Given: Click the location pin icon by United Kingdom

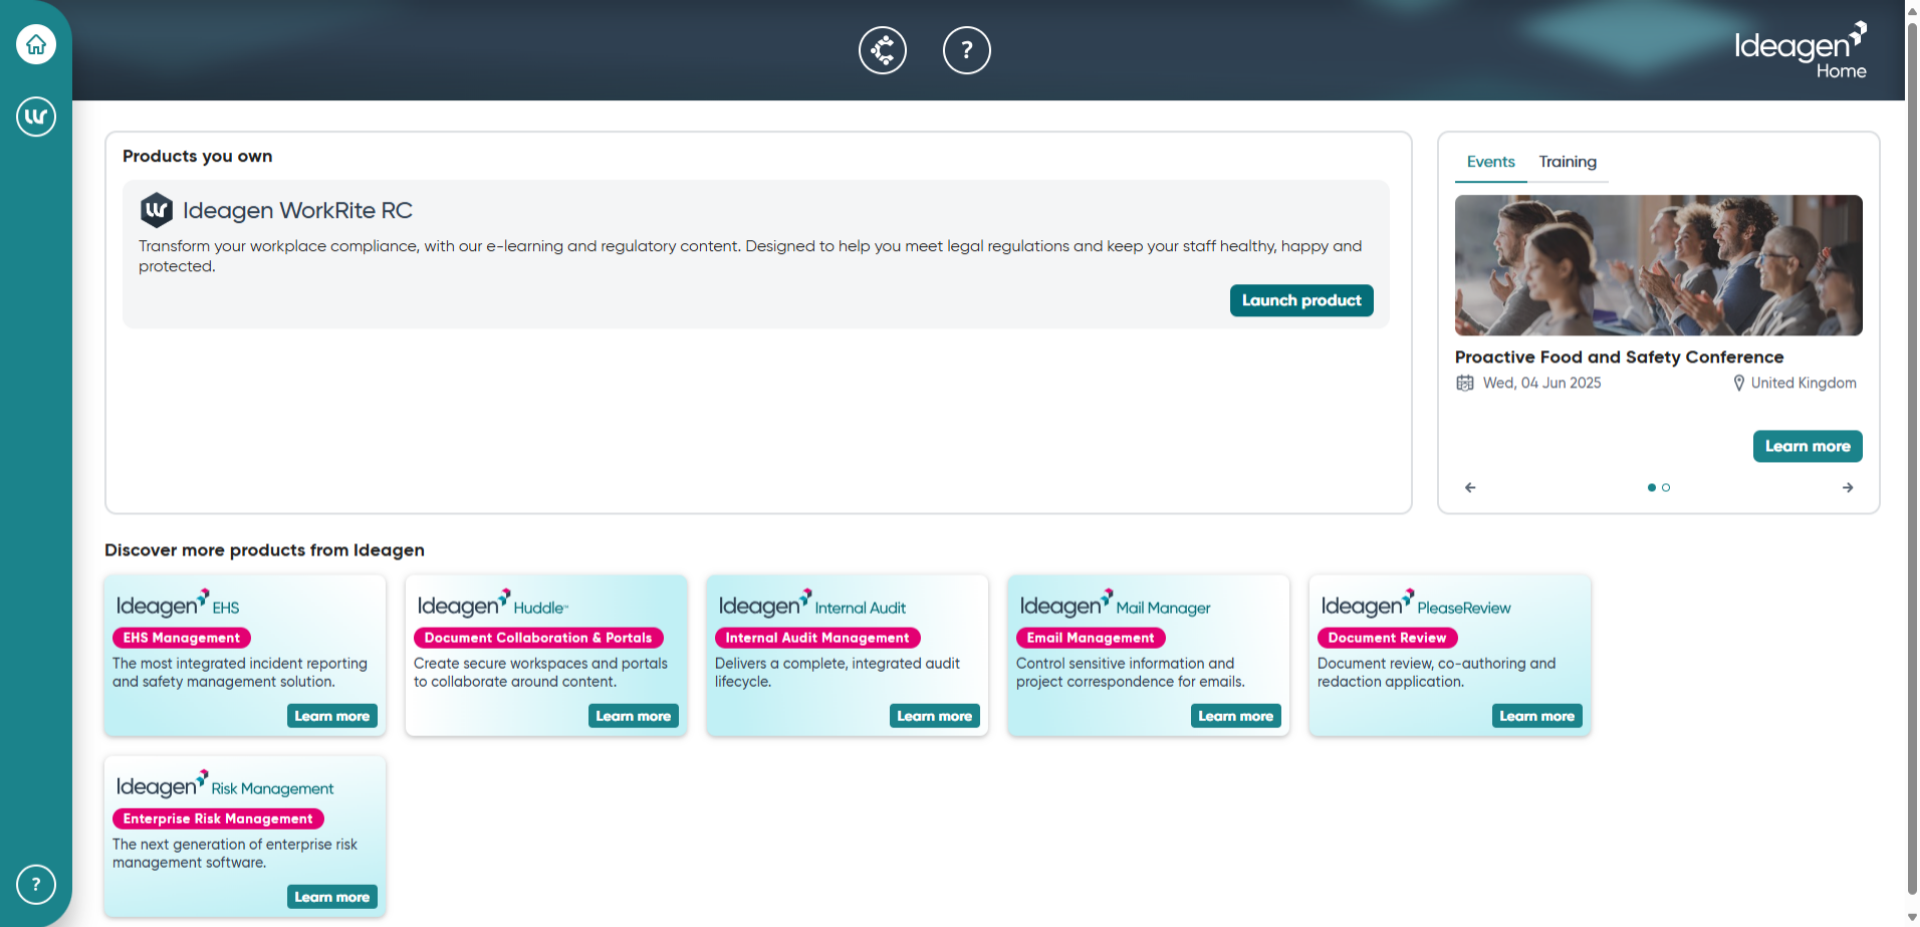Looking at the screenshot, I should (x=1739, y=383).
